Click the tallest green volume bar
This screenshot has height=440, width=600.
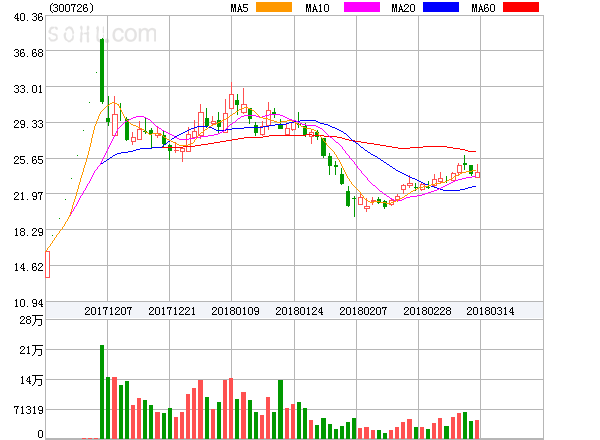pyautogui.click(x=102, y=392)
